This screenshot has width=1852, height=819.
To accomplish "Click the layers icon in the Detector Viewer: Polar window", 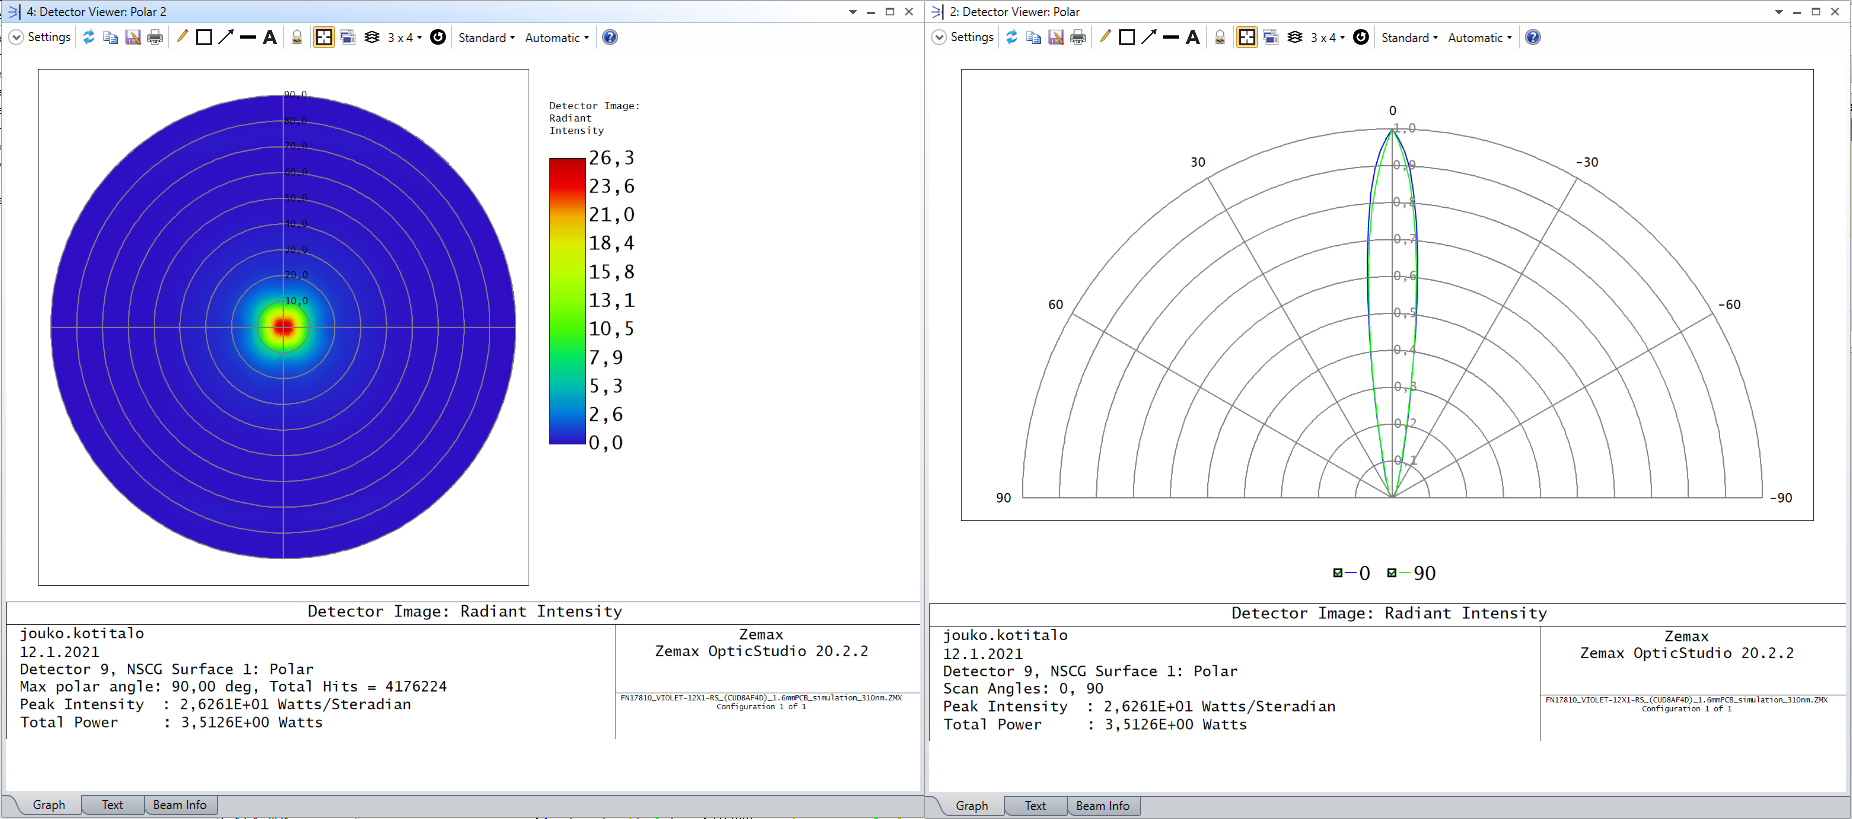I will (x=1295, y=37).
